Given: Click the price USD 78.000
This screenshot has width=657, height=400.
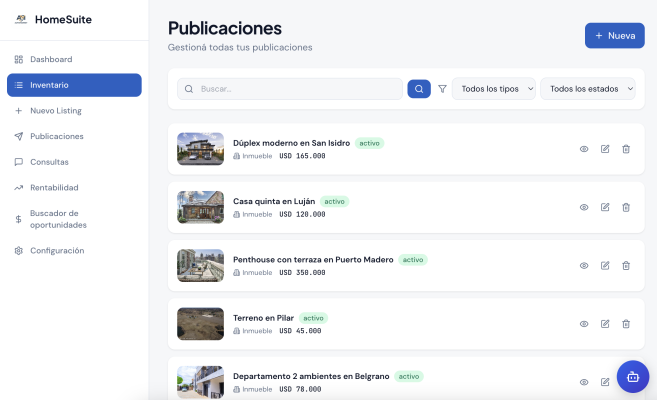Looking at the screenshot, I should coord(300,389).
